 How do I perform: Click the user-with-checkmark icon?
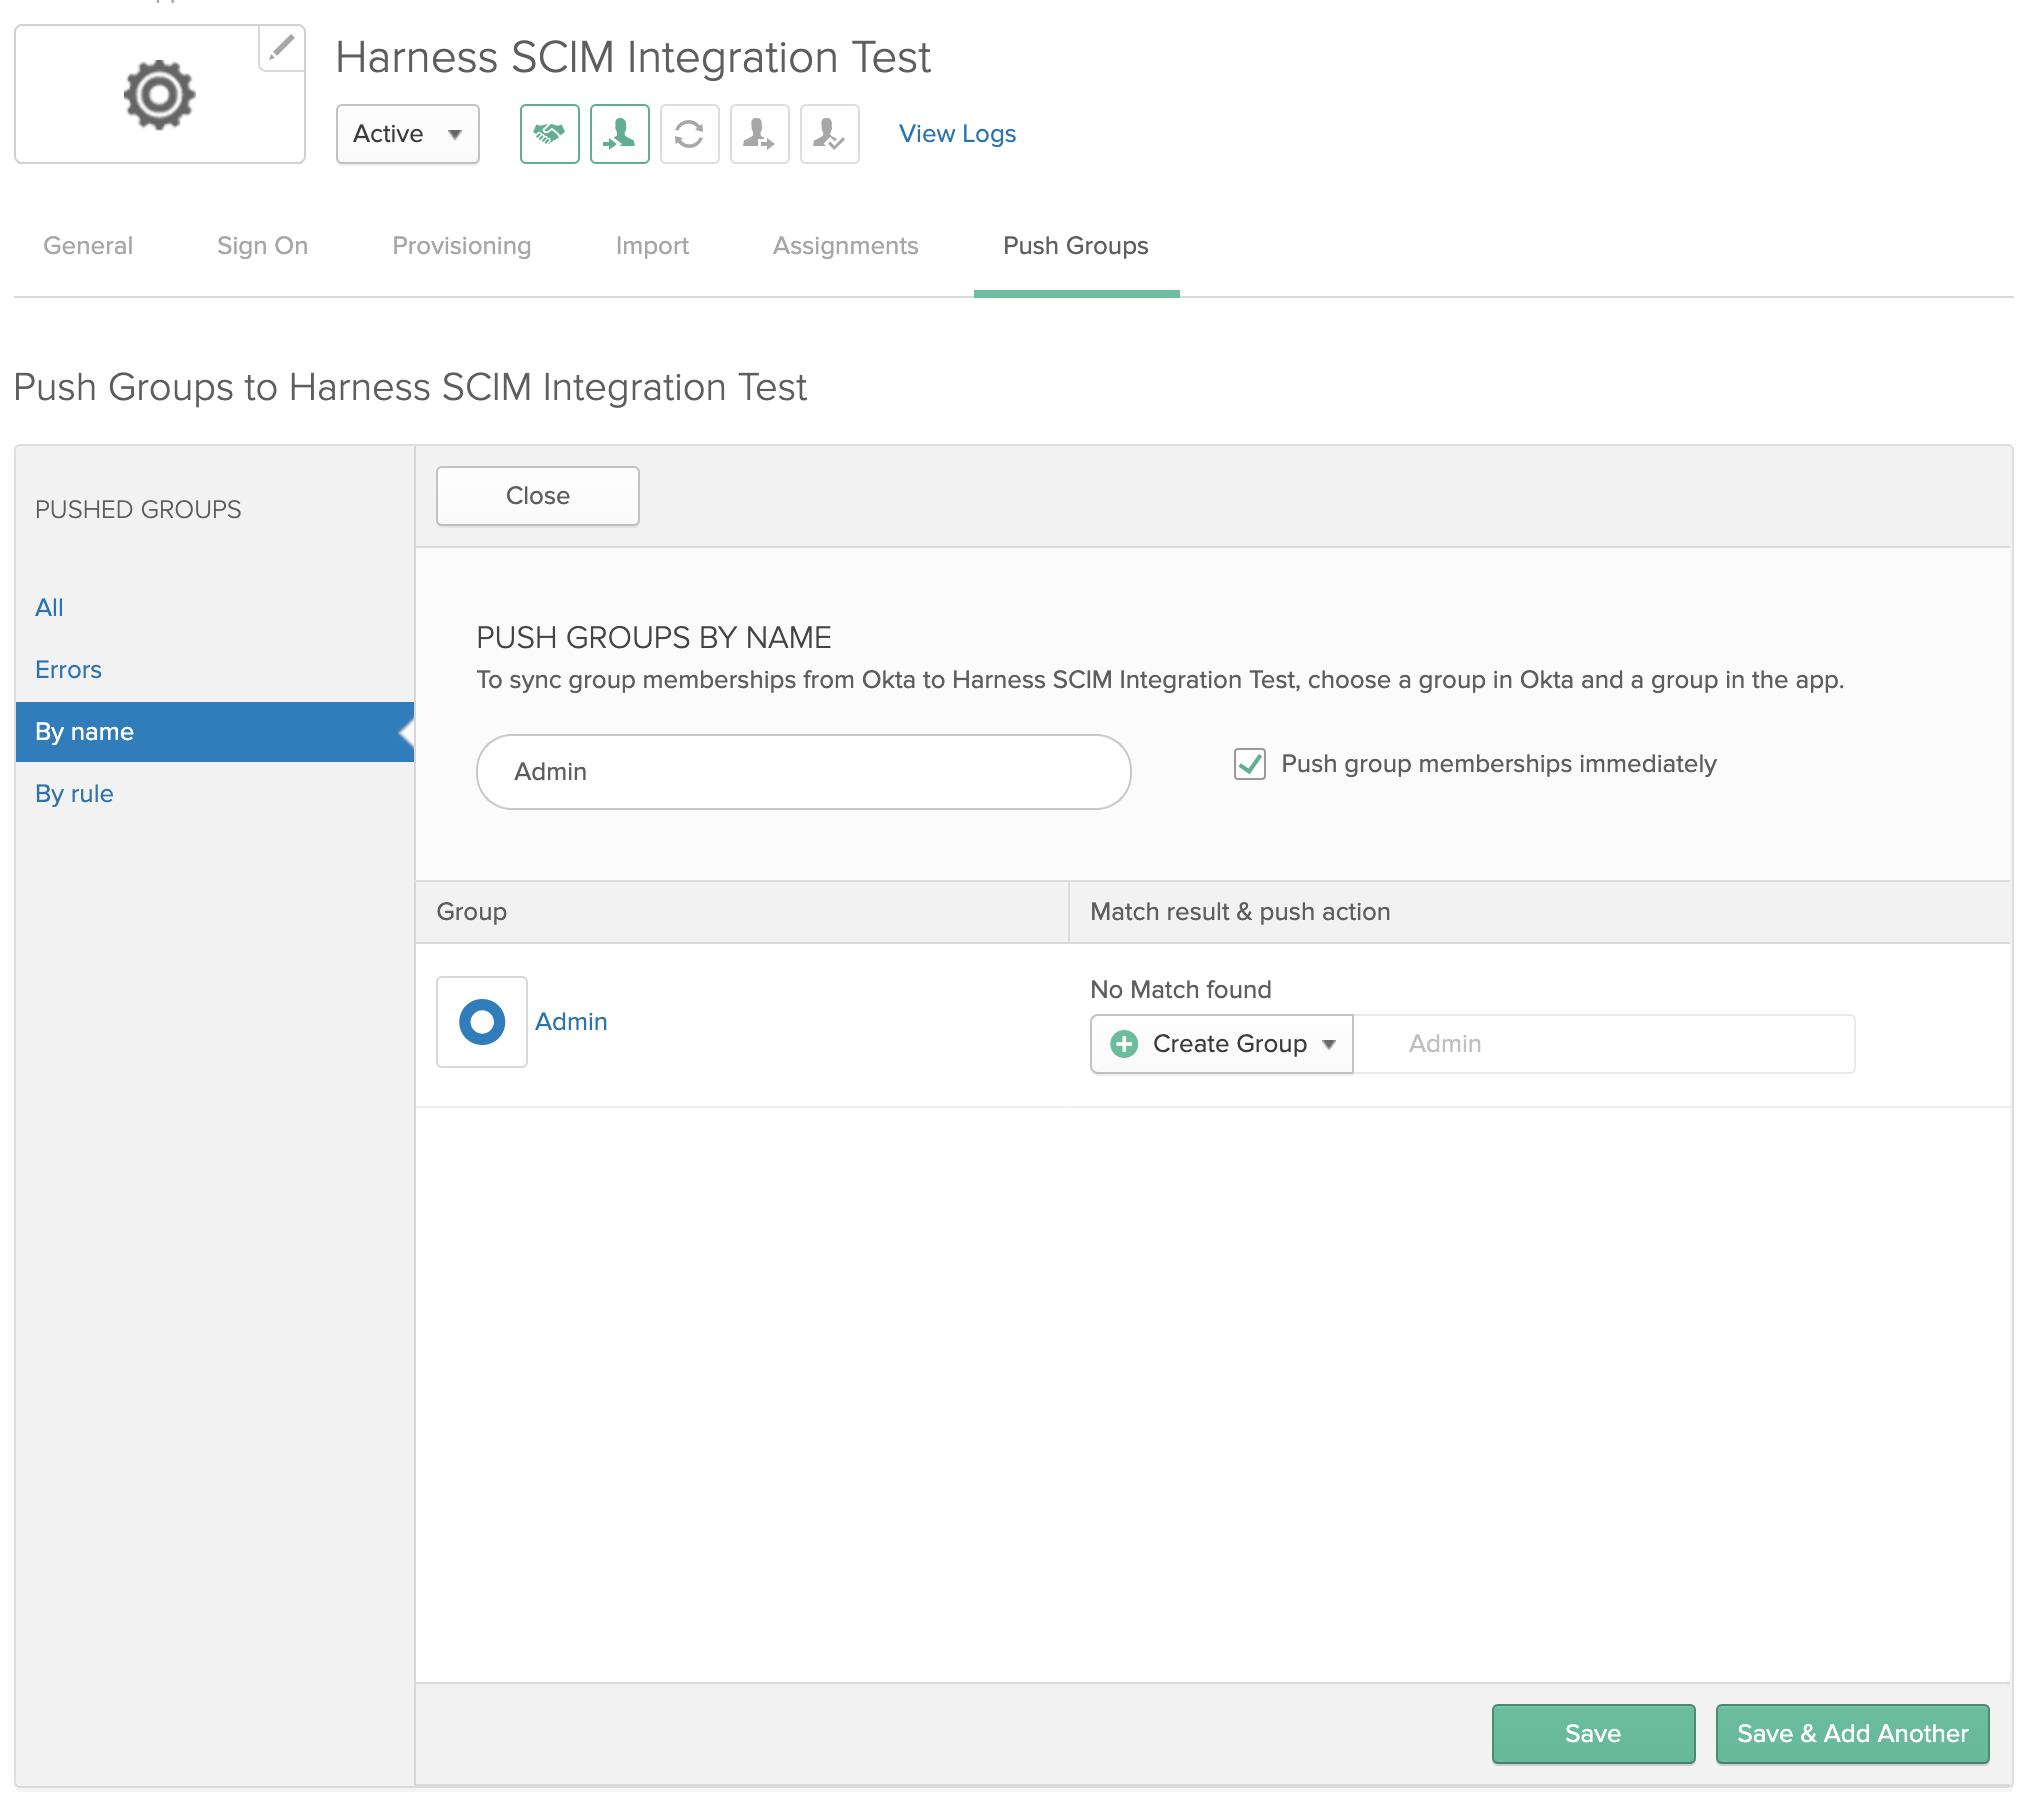pyautogui.click(x=830, y=134)
